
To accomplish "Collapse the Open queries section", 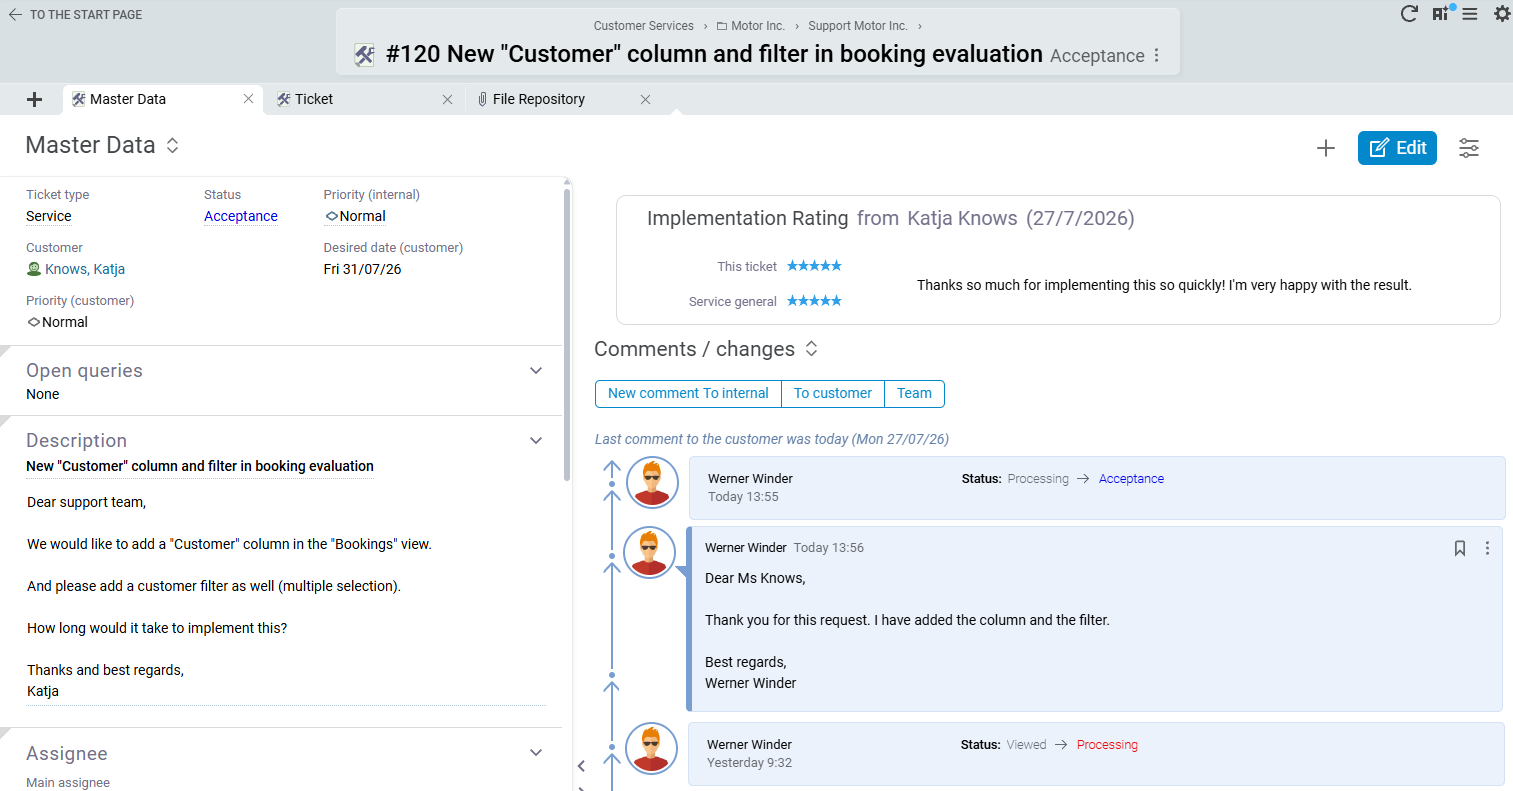I will click(x=536, y=371).
